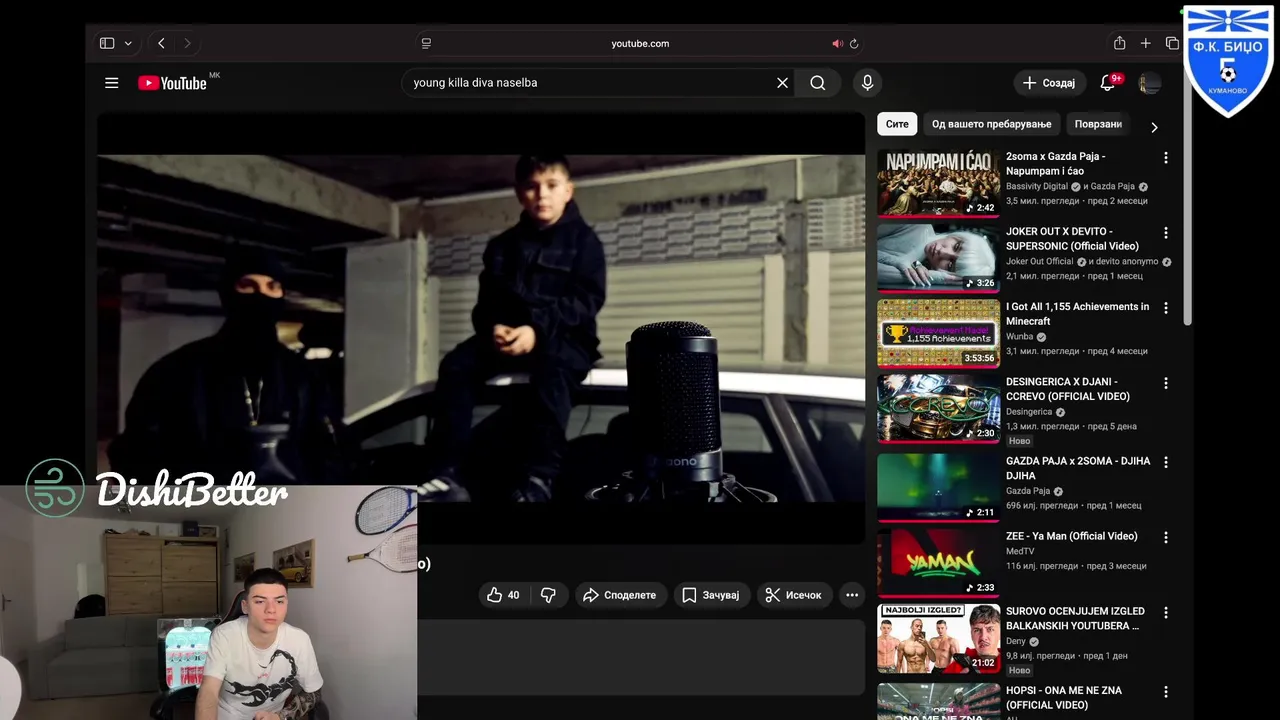The image size is (1280, 720).
Task: Open options for SUROVO OCENJUJEM IZGLED video
Action: coord(1165,612)
